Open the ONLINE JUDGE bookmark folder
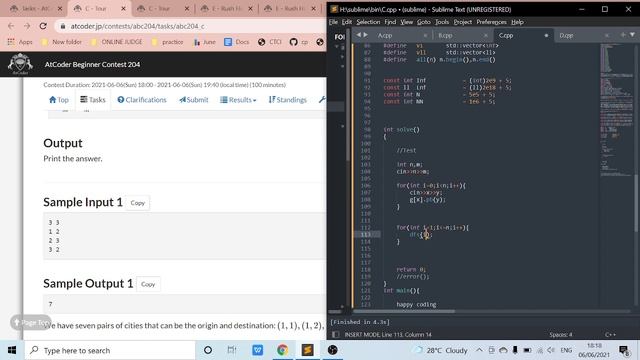 [117, 42]
